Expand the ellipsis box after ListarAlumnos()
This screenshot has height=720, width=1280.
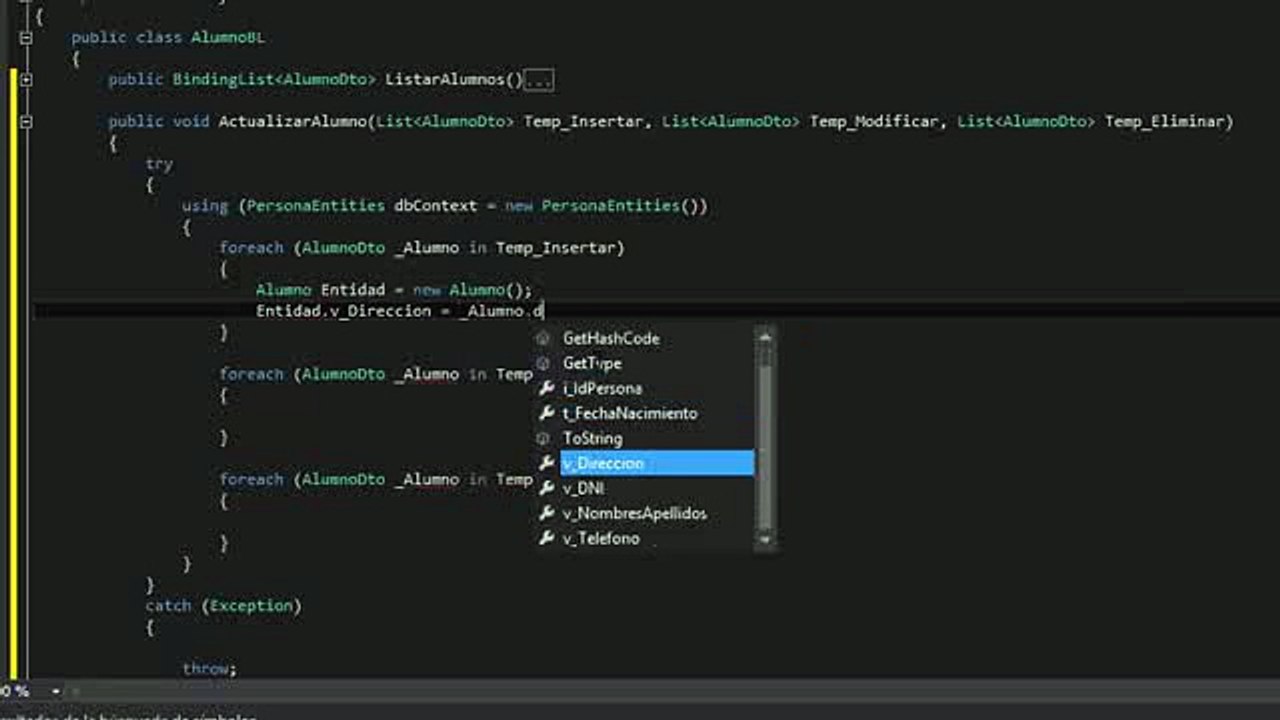tap(539, 80)
